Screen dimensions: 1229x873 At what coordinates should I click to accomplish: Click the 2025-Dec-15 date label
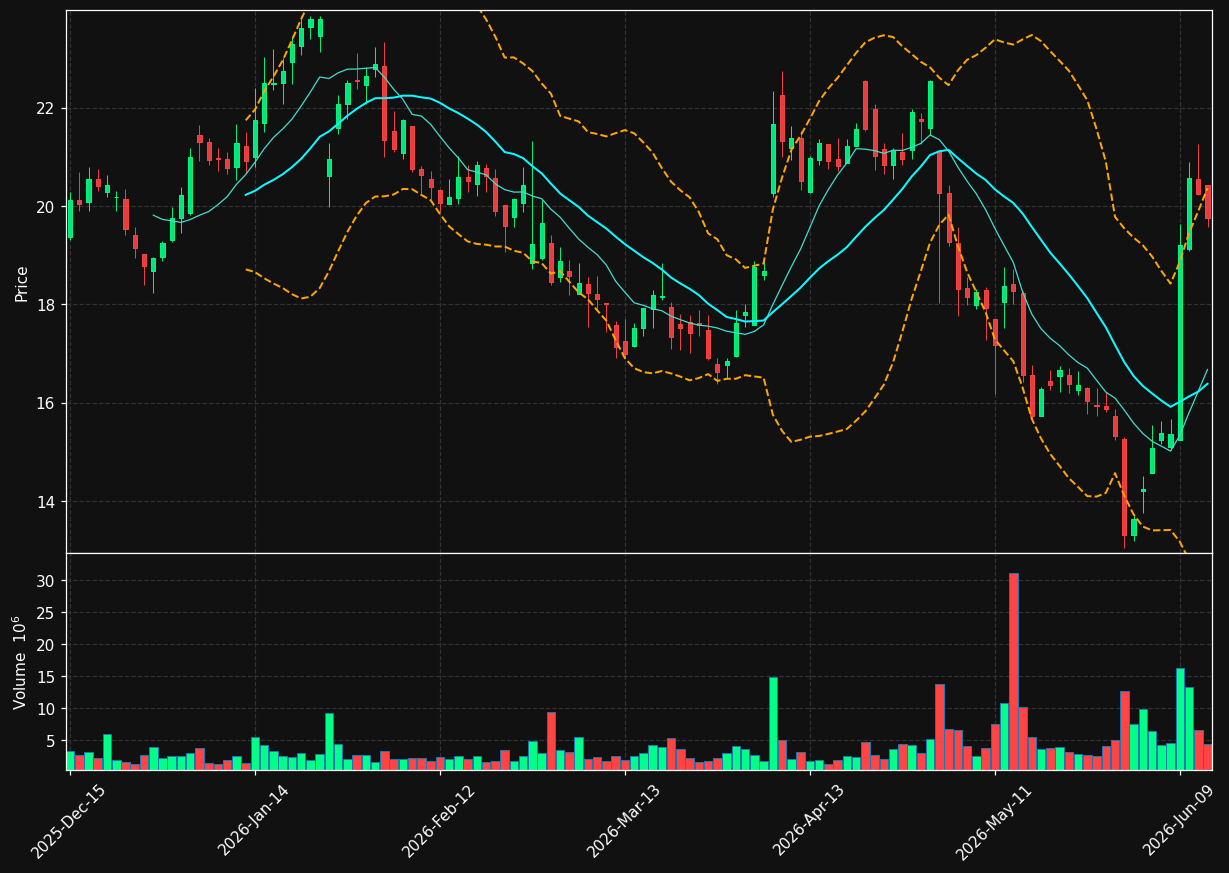tap(69, 822)
